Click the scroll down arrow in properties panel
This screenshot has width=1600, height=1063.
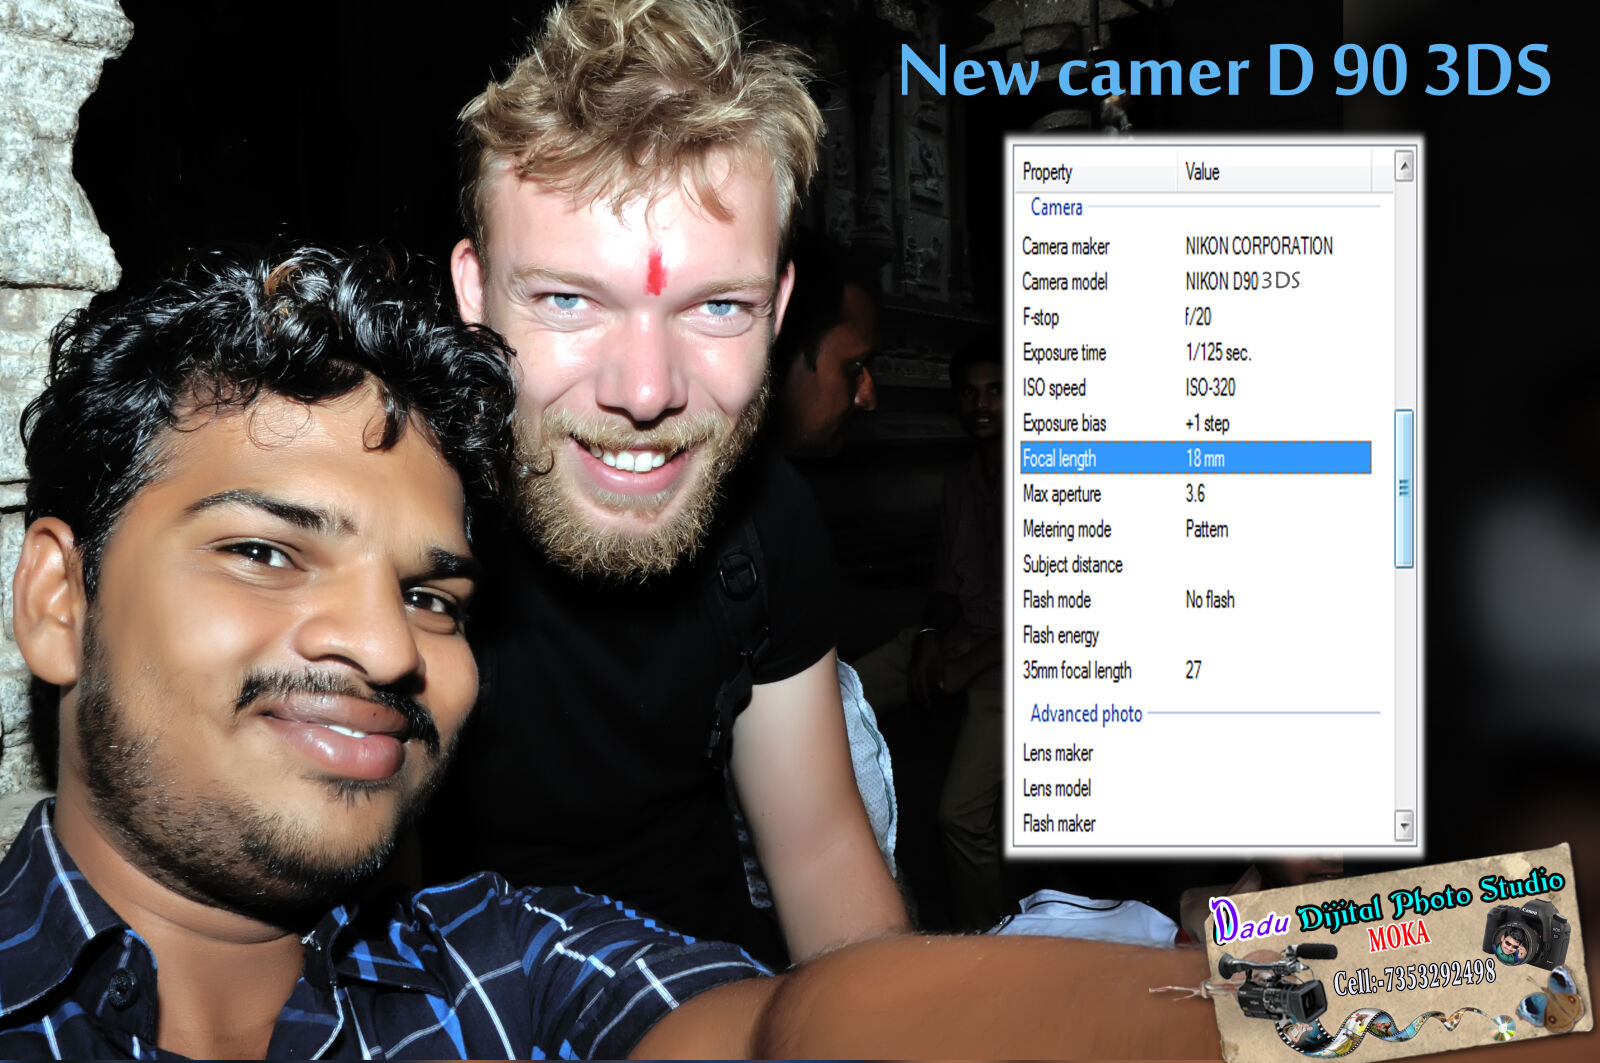1404,826
